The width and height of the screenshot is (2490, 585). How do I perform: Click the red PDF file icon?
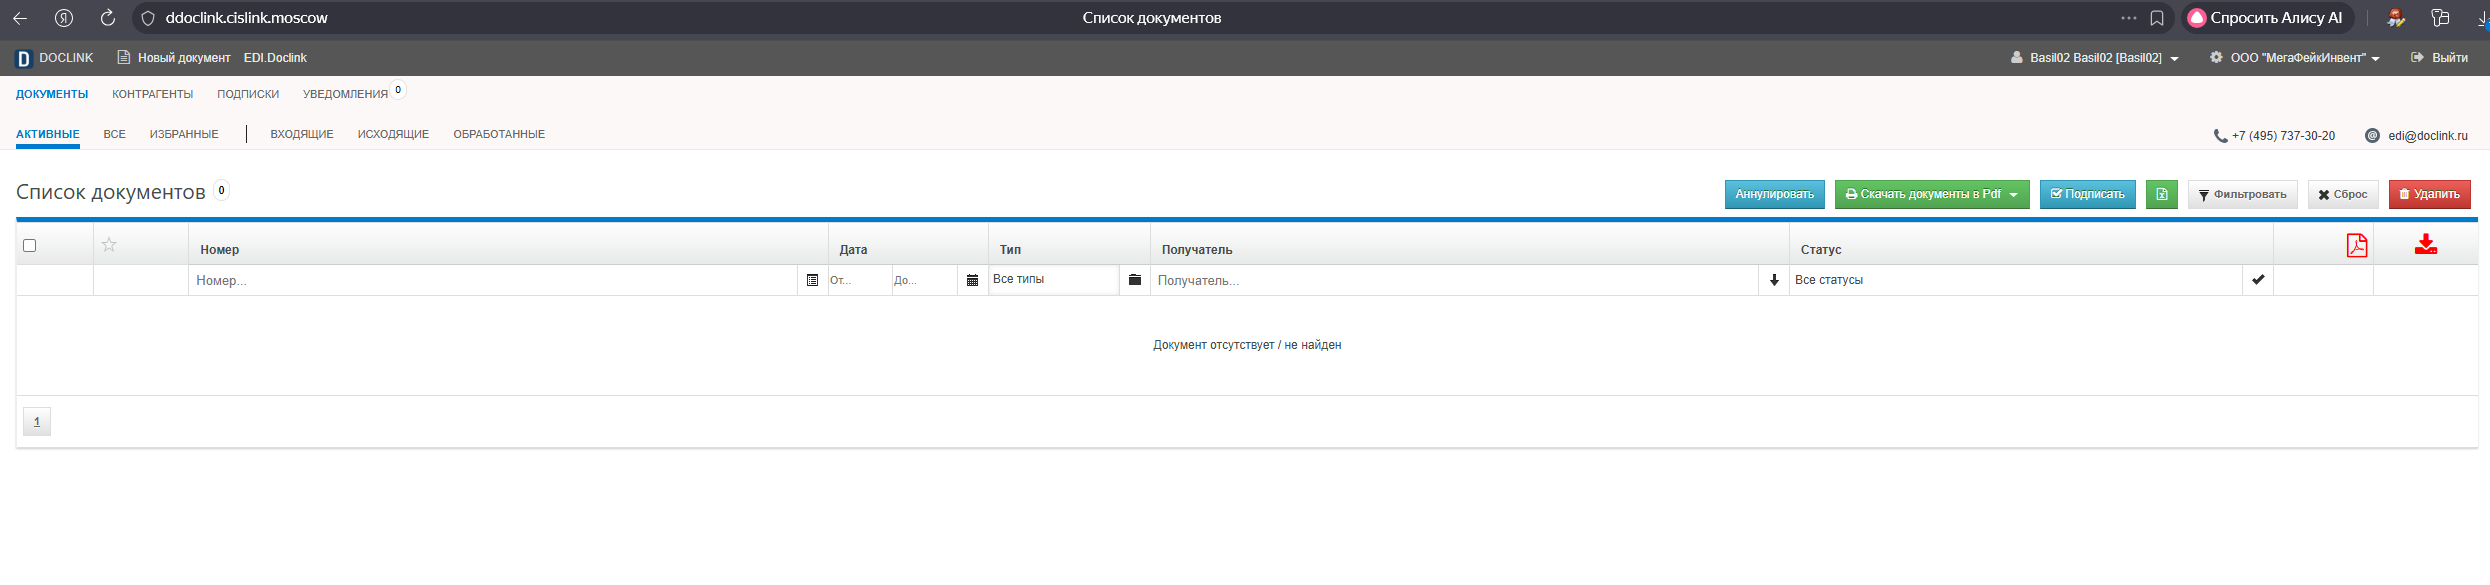tap(2356, 245)
